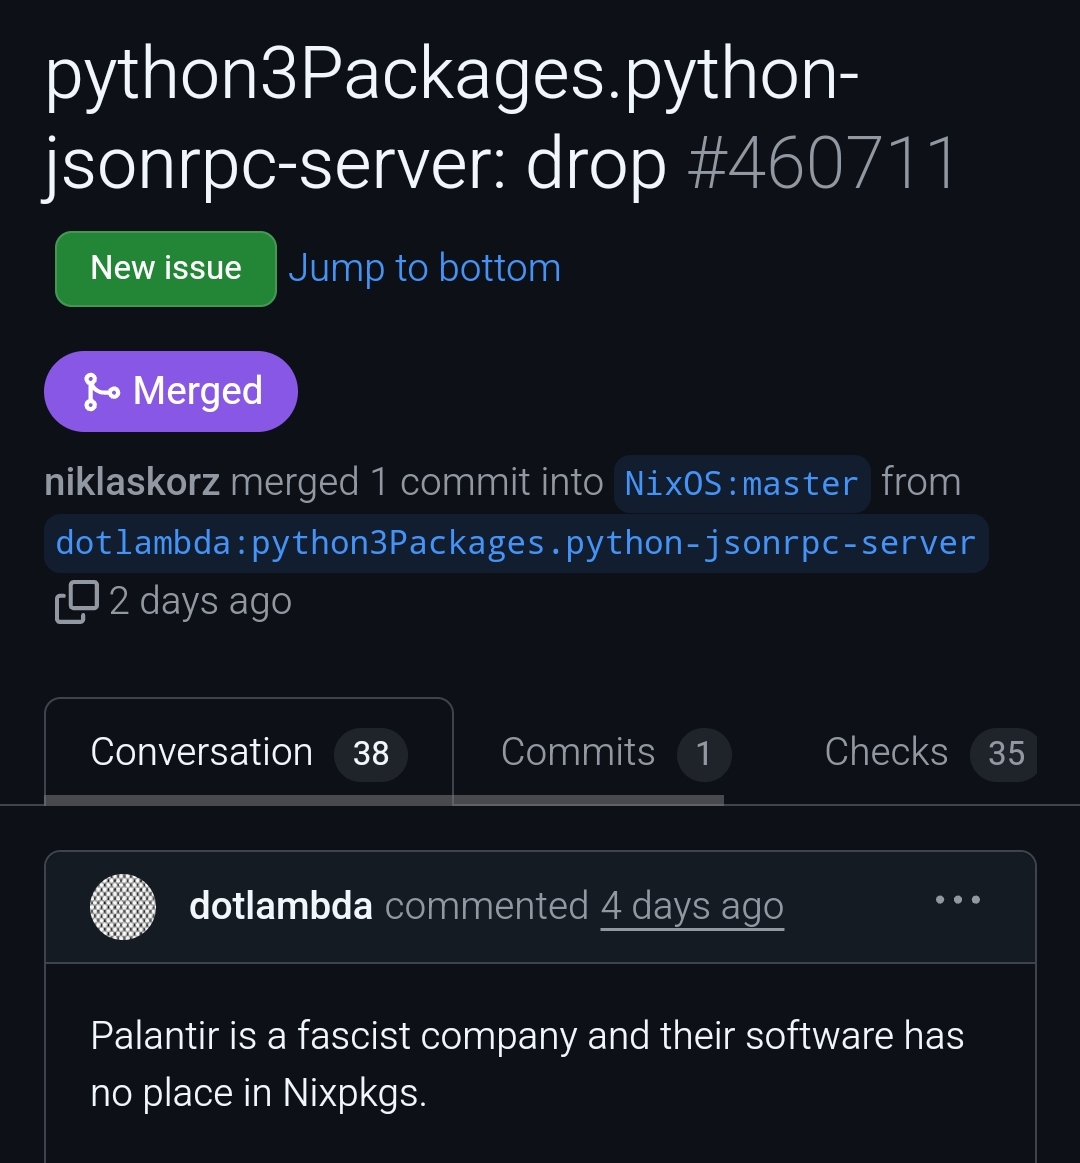Open the comment options ellipsis menu
This screenshot has height=1163, width=1080.
click(x=957, y=900)
